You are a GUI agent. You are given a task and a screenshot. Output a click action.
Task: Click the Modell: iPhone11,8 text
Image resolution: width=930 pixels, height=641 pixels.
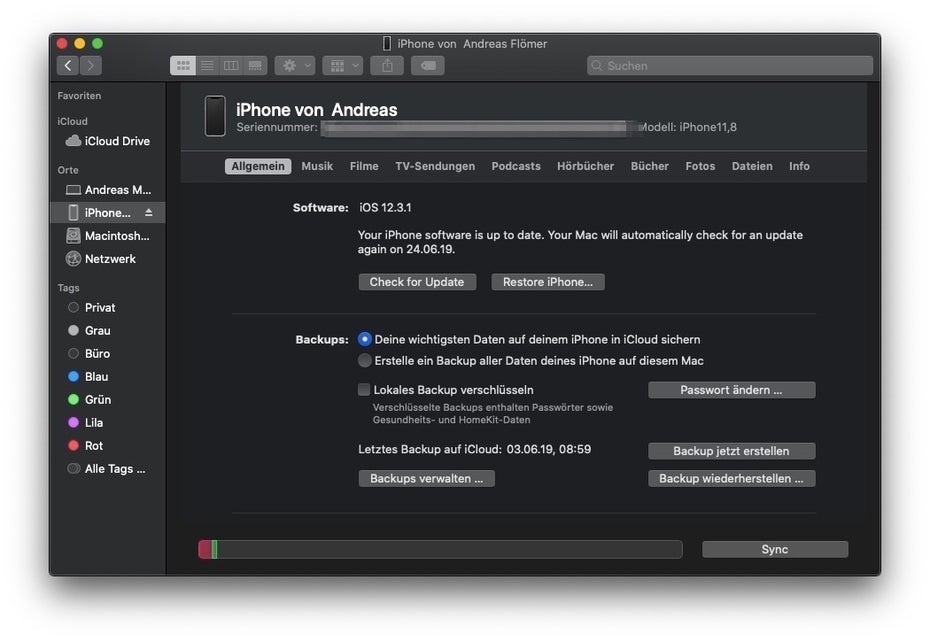(688, 127)
